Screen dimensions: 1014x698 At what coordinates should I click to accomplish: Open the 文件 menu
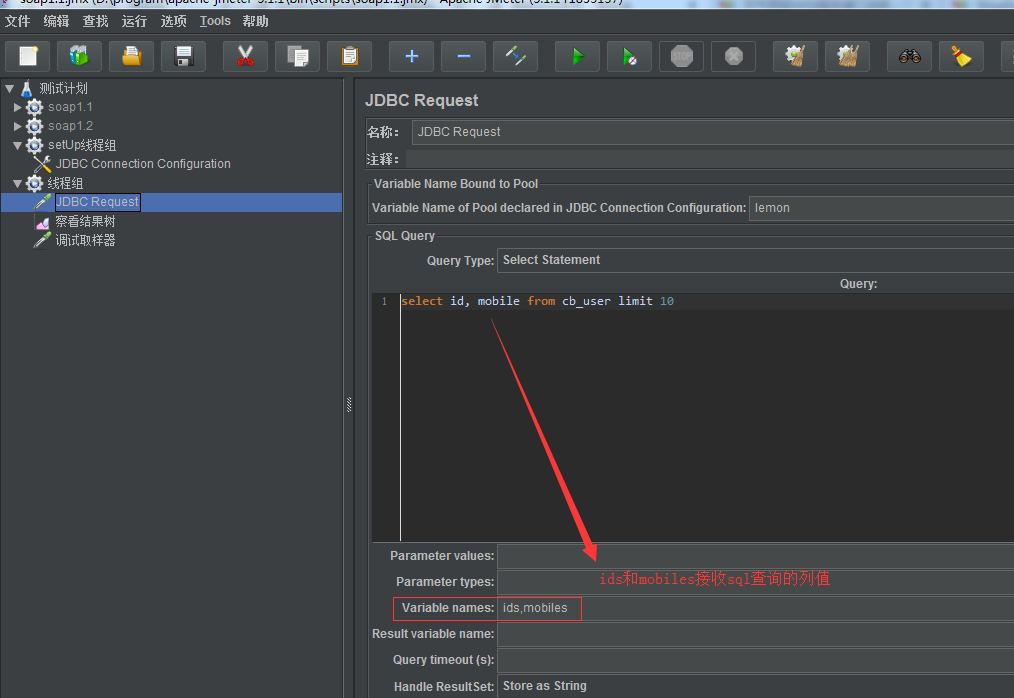(18, 21)
